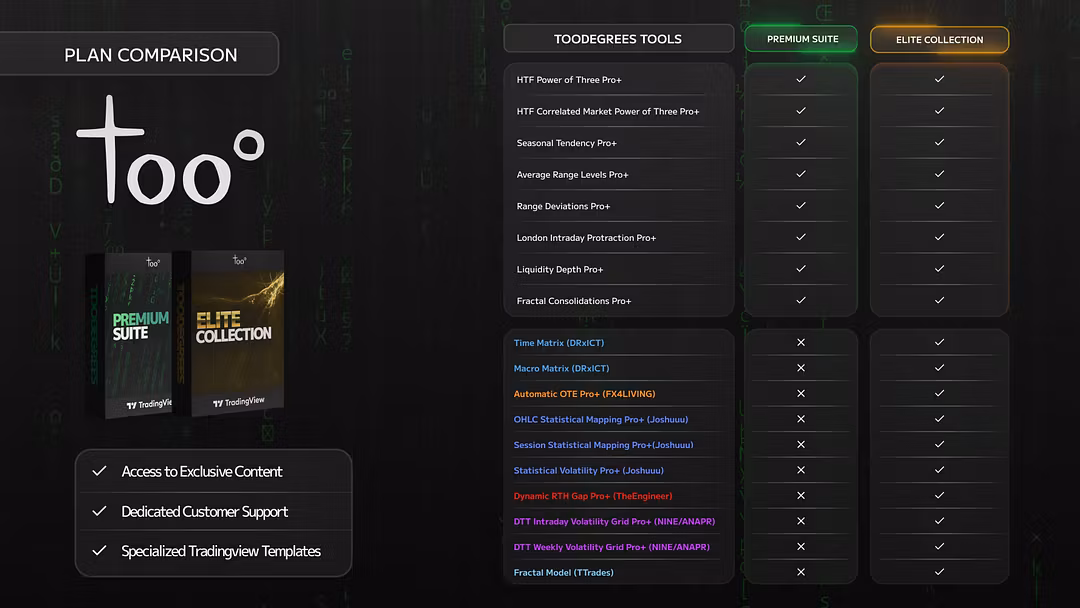This screenshot has height=608, width=1080.
Task: Select the Range Deviations Pro+ row label
Action: click(x=563, y=207)
